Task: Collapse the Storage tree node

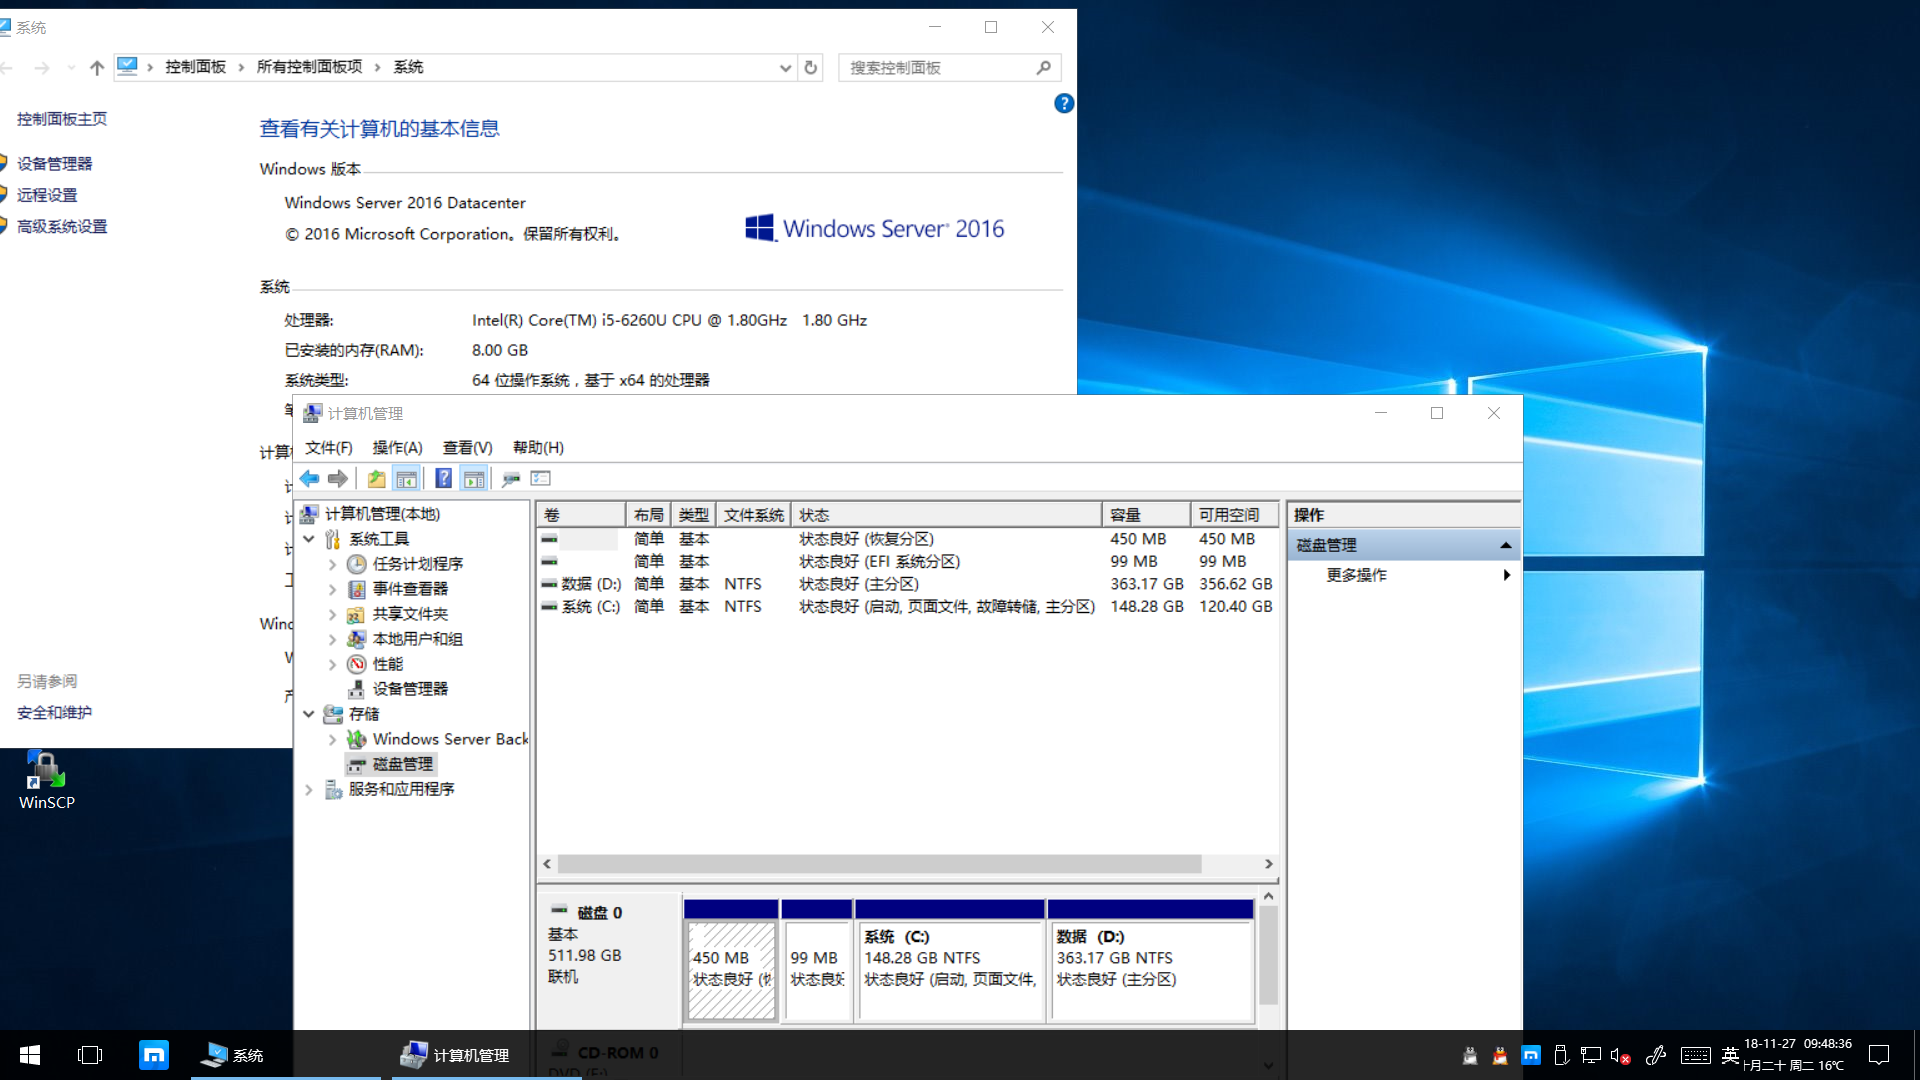Action: click(x=309, y=714)
